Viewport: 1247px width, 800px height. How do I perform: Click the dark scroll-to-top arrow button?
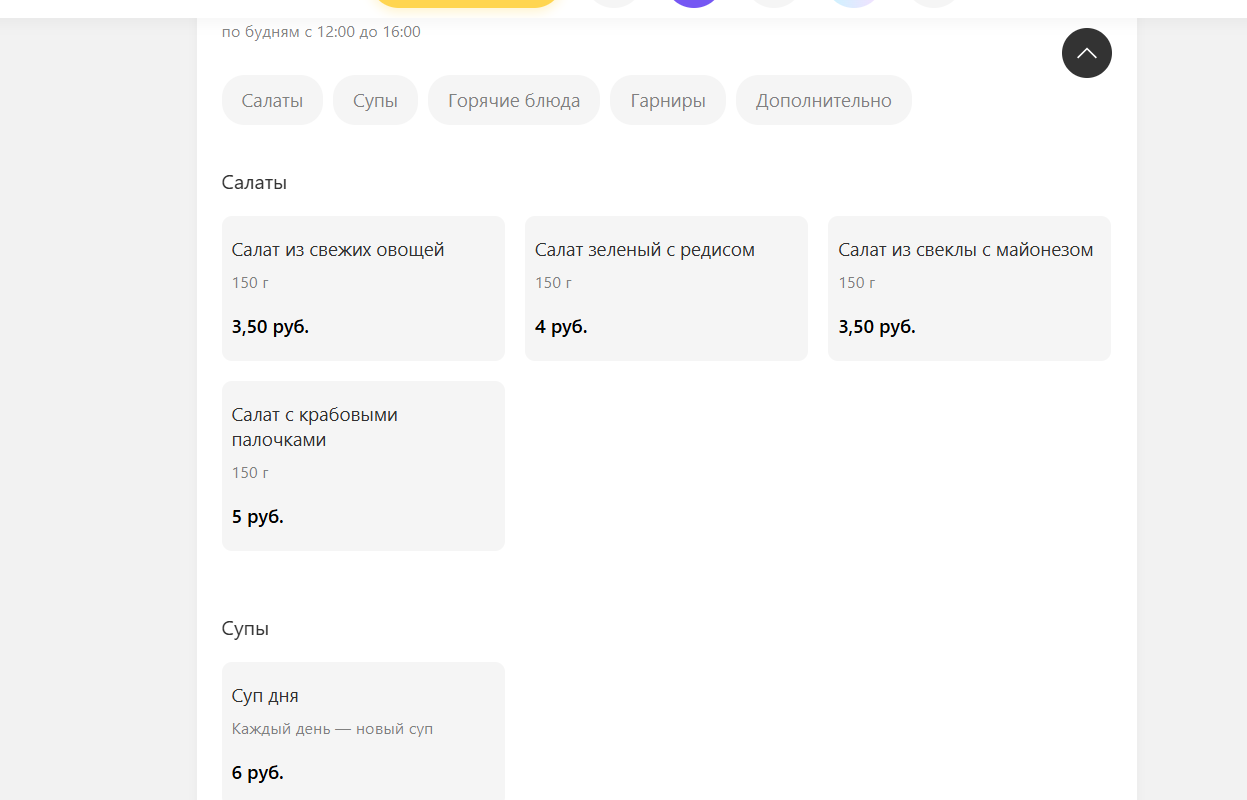click(x=1087, y=53)
